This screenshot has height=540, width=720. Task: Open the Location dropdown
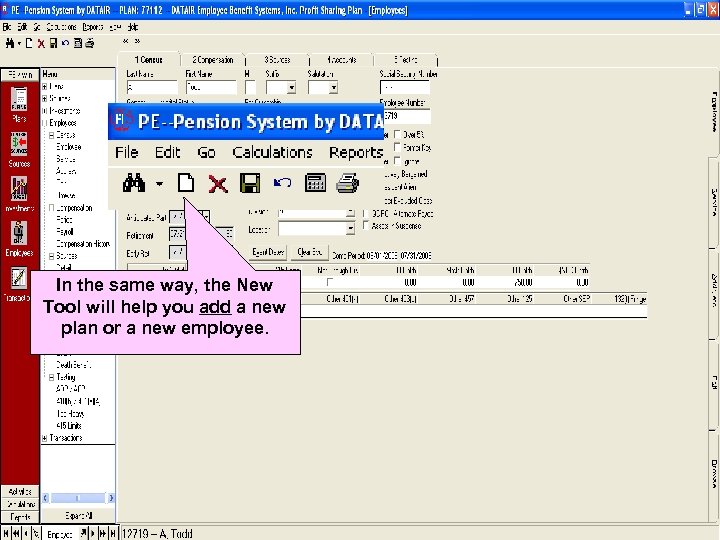click(350, 228)
